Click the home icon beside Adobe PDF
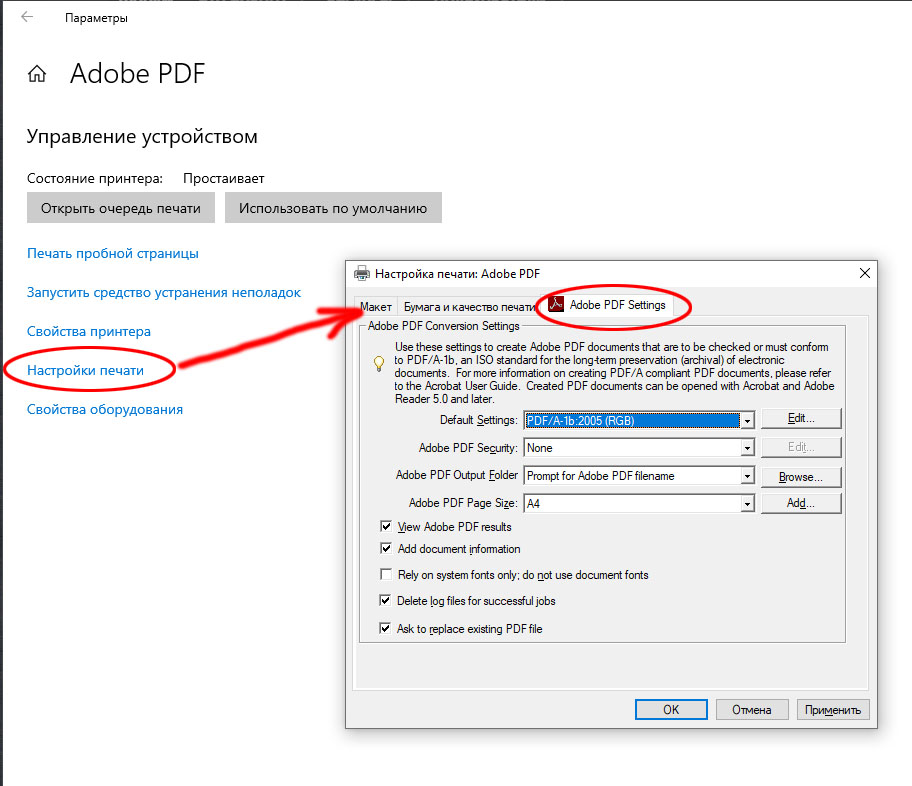 coord(37,74)
